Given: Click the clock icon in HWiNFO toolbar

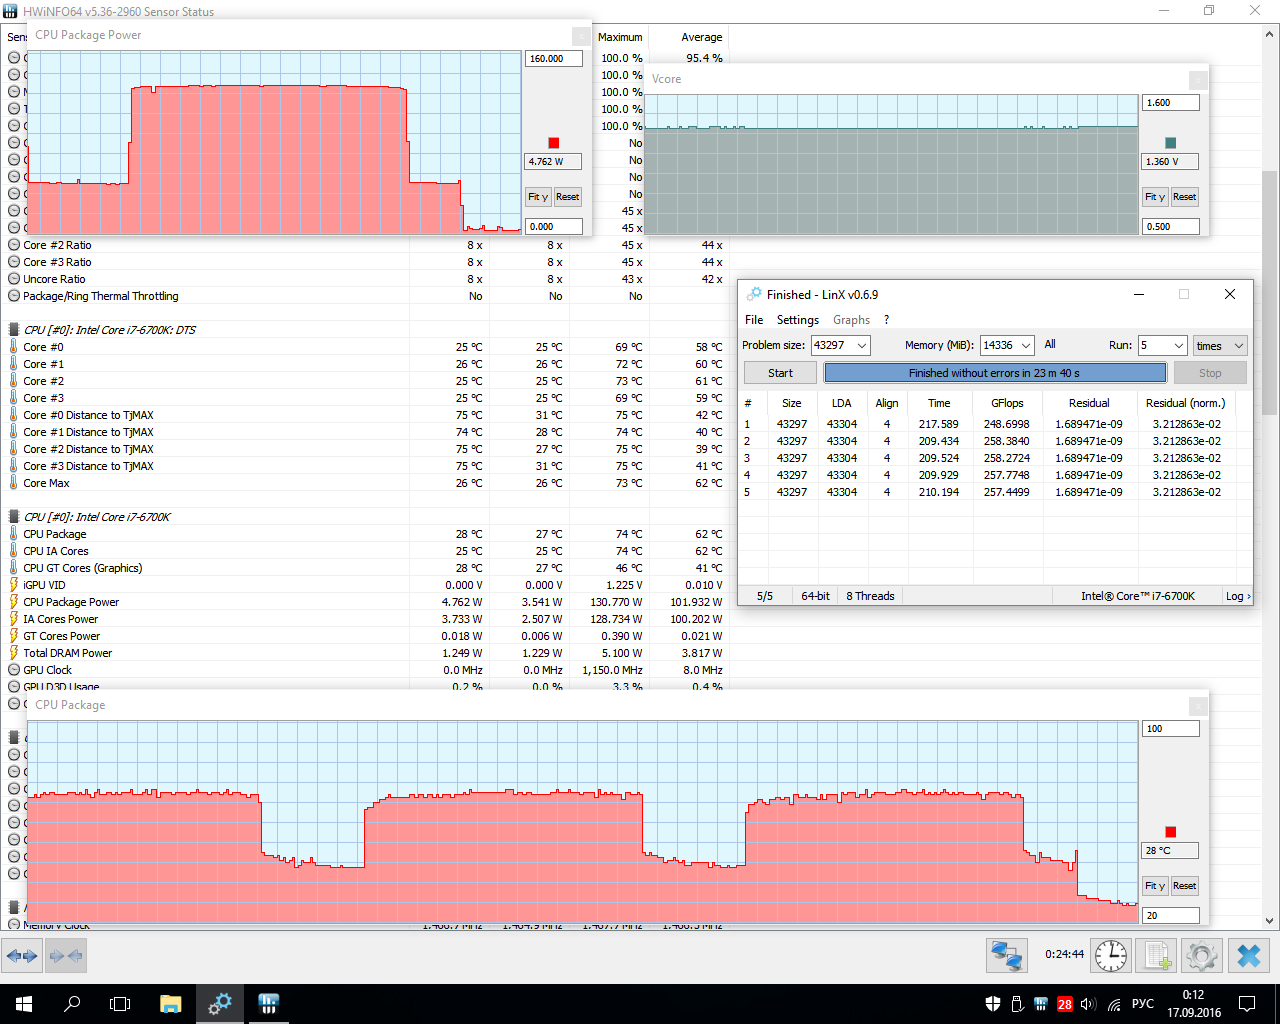Looking at the screenshot, I should (1111, 956).
